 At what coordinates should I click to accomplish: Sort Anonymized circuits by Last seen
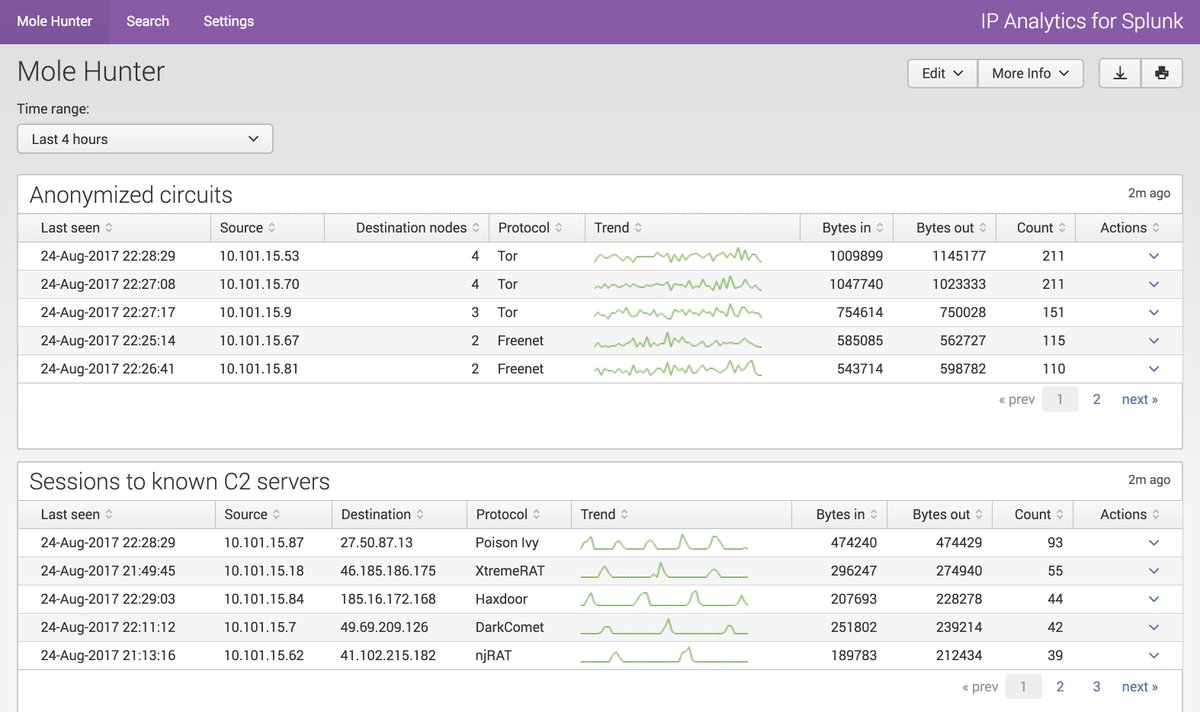(77, 228)
